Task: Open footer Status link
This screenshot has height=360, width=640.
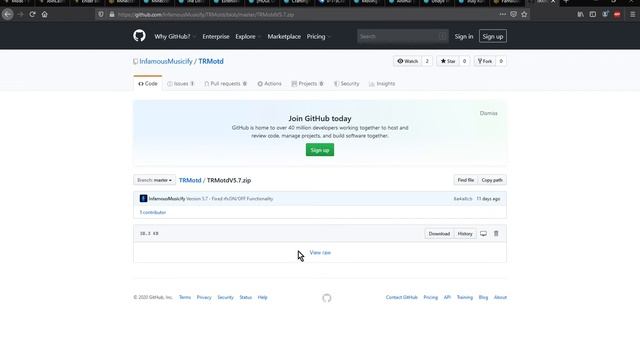Action: point(245,297)
